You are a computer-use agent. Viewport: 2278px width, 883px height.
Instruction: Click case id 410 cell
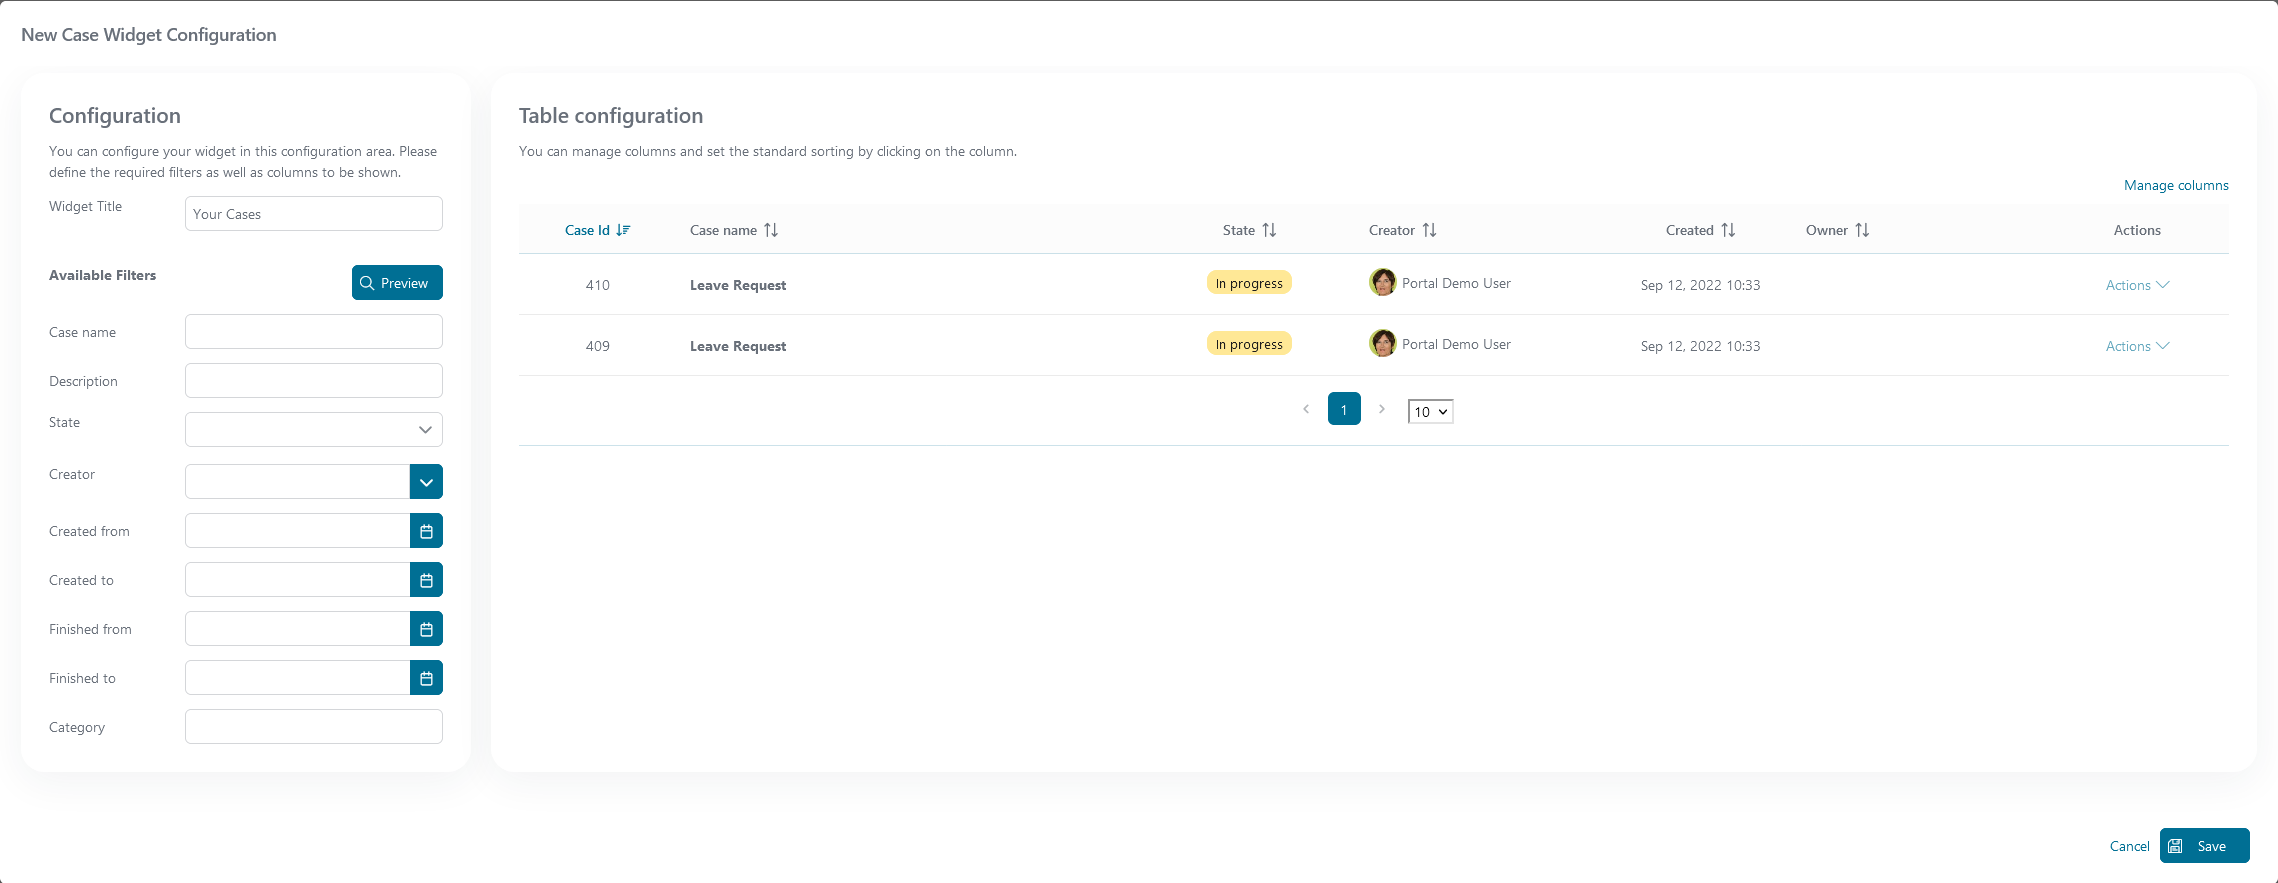tap(597, 285)
